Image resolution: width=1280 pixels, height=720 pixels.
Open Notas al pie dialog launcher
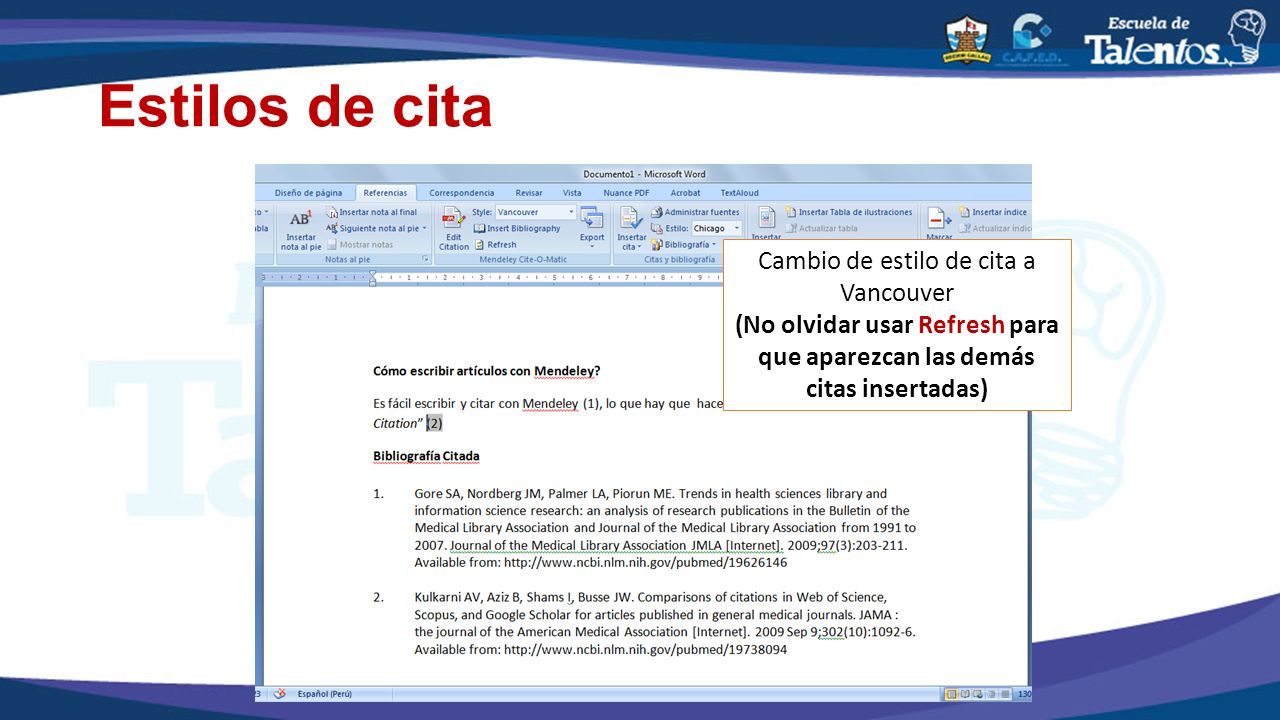point(425,259)
